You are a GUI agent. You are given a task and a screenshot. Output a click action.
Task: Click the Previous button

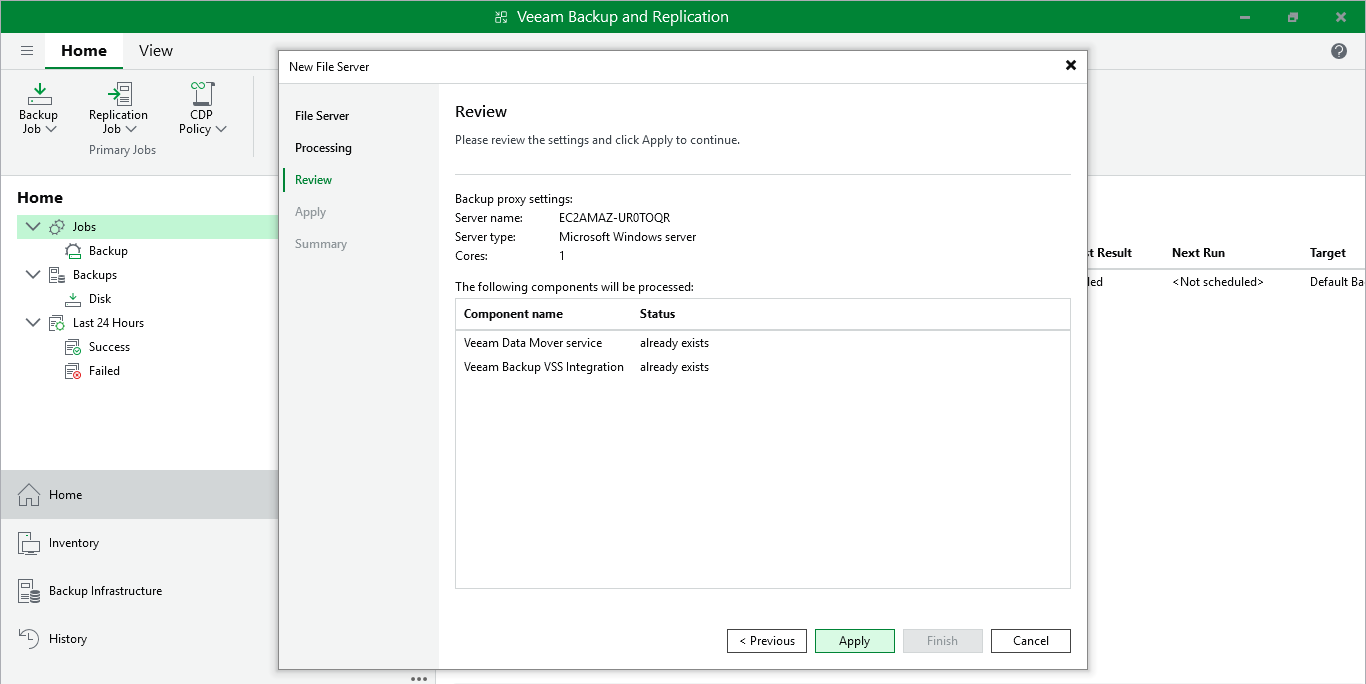[767, 641]
